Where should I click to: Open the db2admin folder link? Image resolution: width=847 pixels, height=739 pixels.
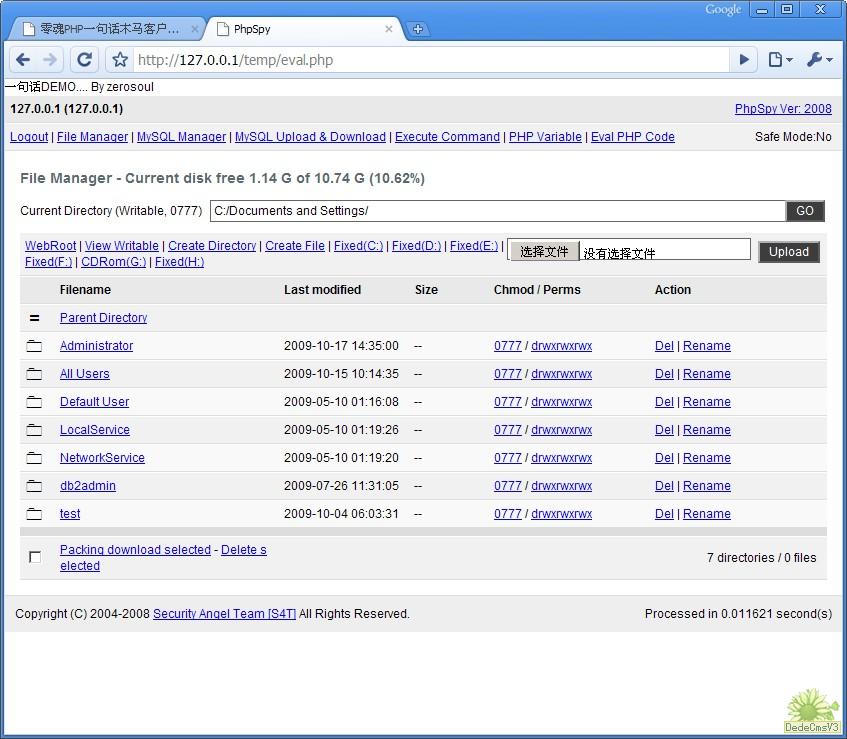pyautogui.click(x=88, y=486)
